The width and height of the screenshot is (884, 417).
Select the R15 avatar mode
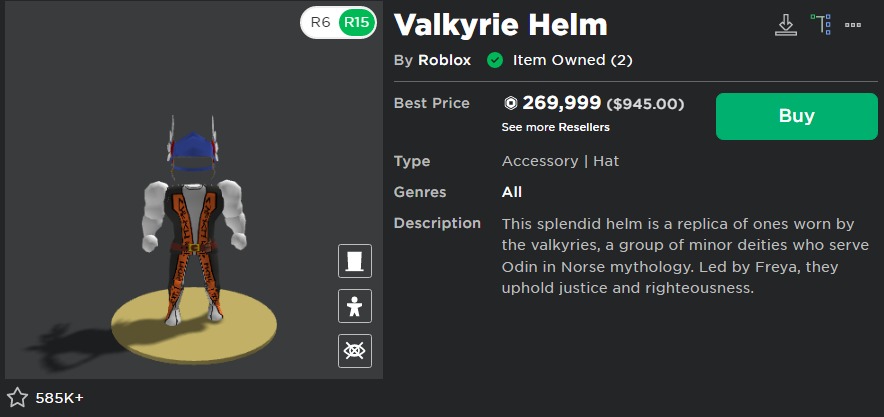[355, 22]
